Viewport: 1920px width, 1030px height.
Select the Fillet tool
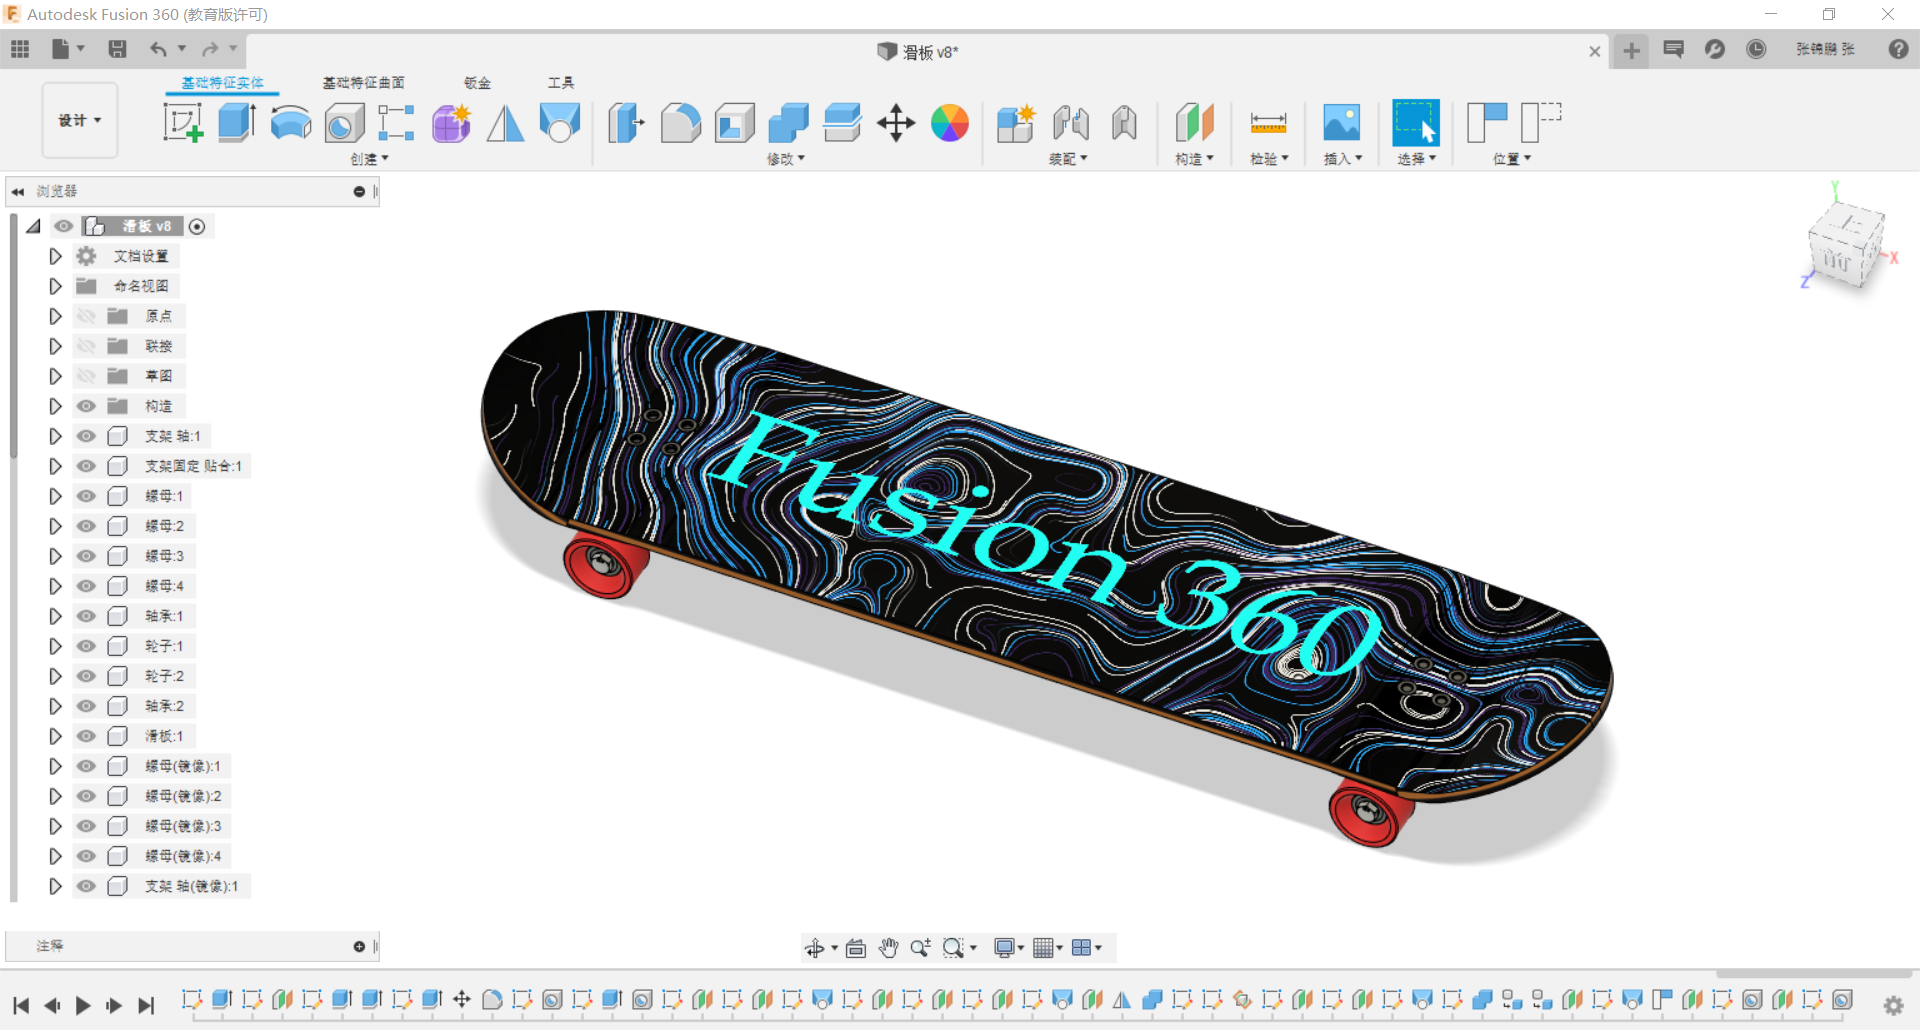coord(681,123)
